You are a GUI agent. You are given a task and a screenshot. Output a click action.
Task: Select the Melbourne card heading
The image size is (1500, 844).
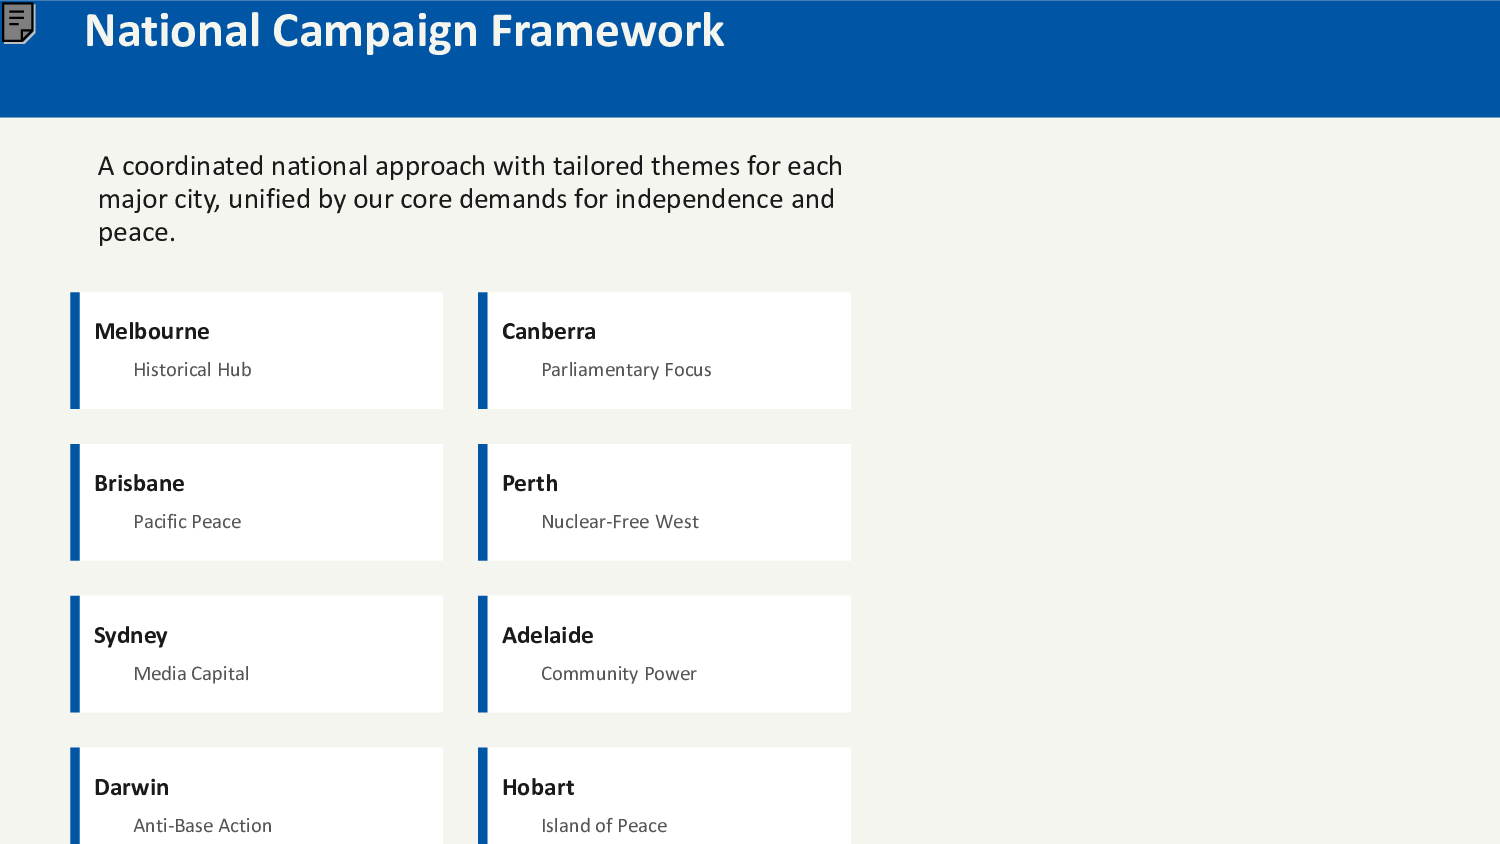pyautogui.click(x=152, y=332)
